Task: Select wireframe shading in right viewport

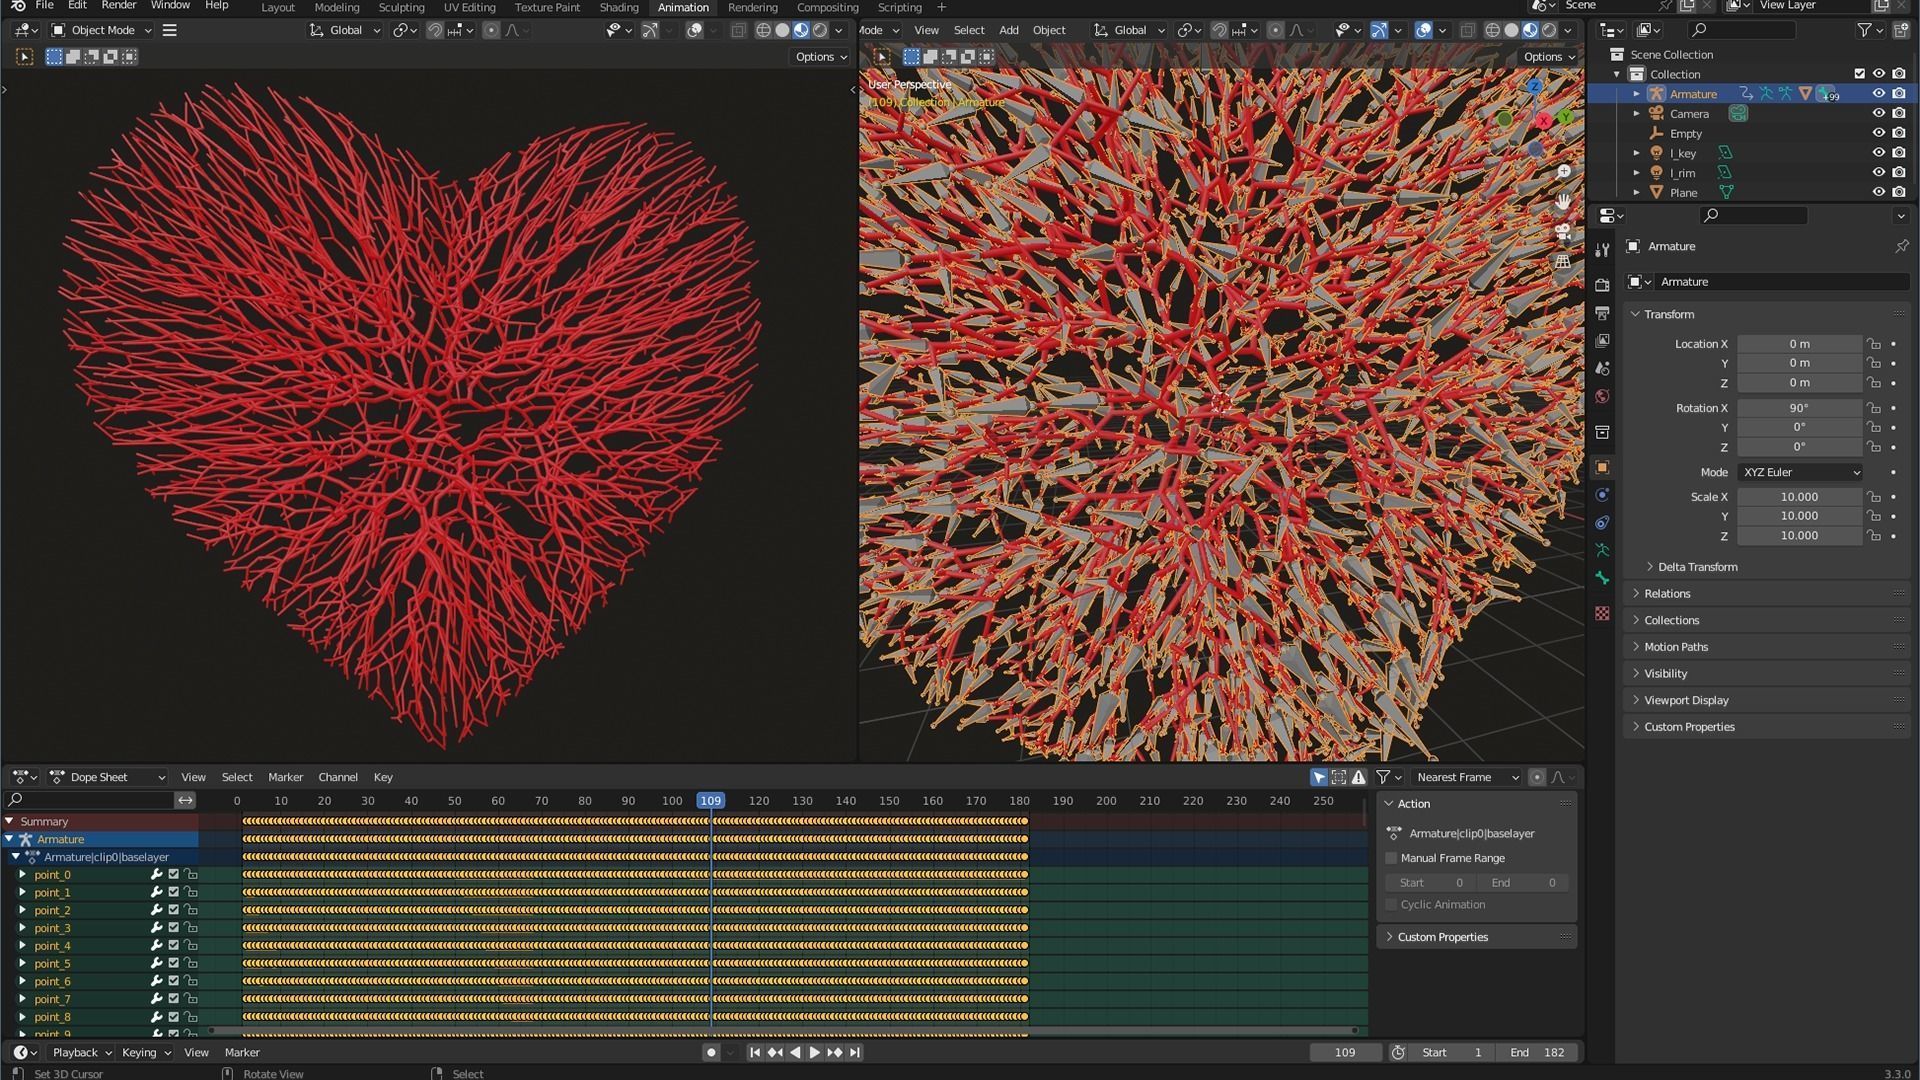Action: pyautogui.click(x=1492, y=30)
